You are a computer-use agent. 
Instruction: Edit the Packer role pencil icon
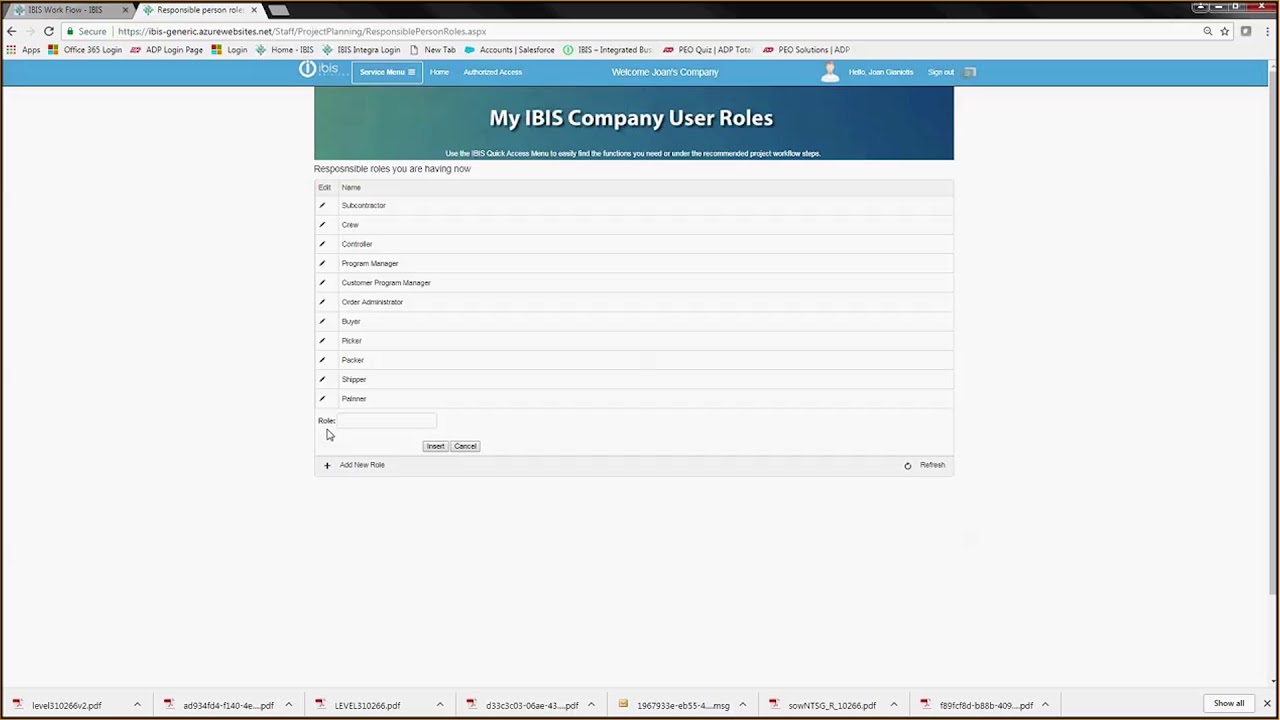322,360
